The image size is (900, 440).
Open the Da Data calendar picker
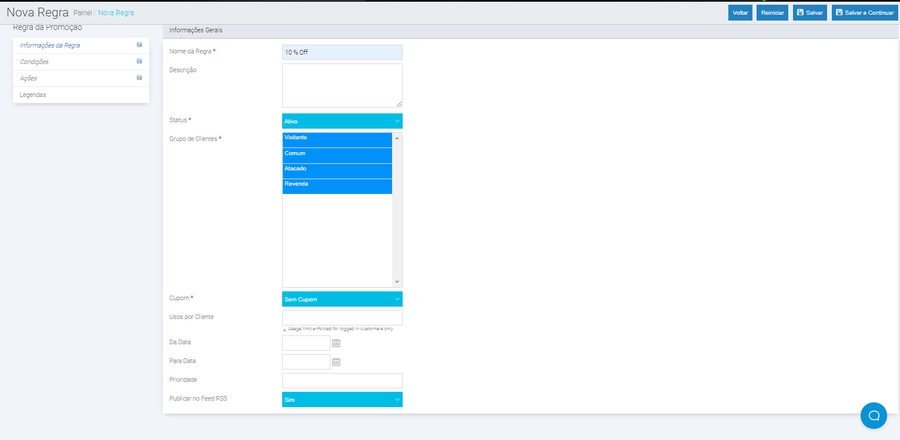[337, 343]
